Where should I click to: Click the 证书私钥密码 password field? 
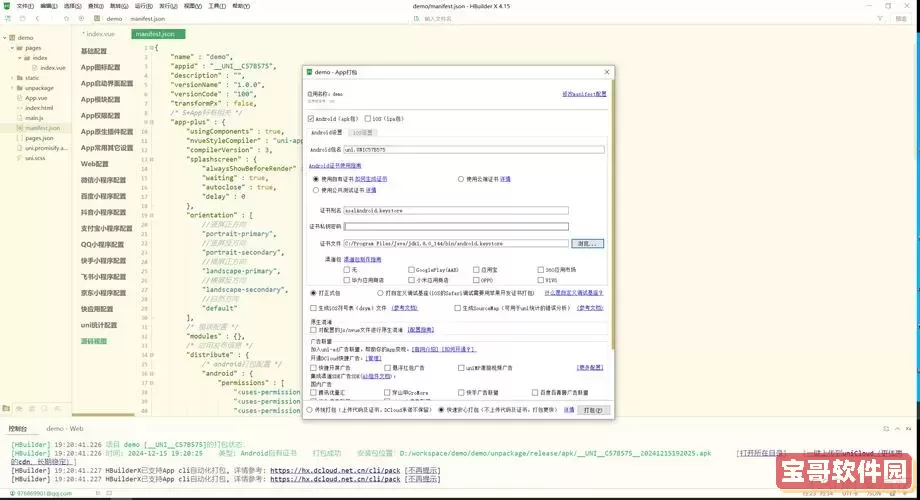[456, 227]
